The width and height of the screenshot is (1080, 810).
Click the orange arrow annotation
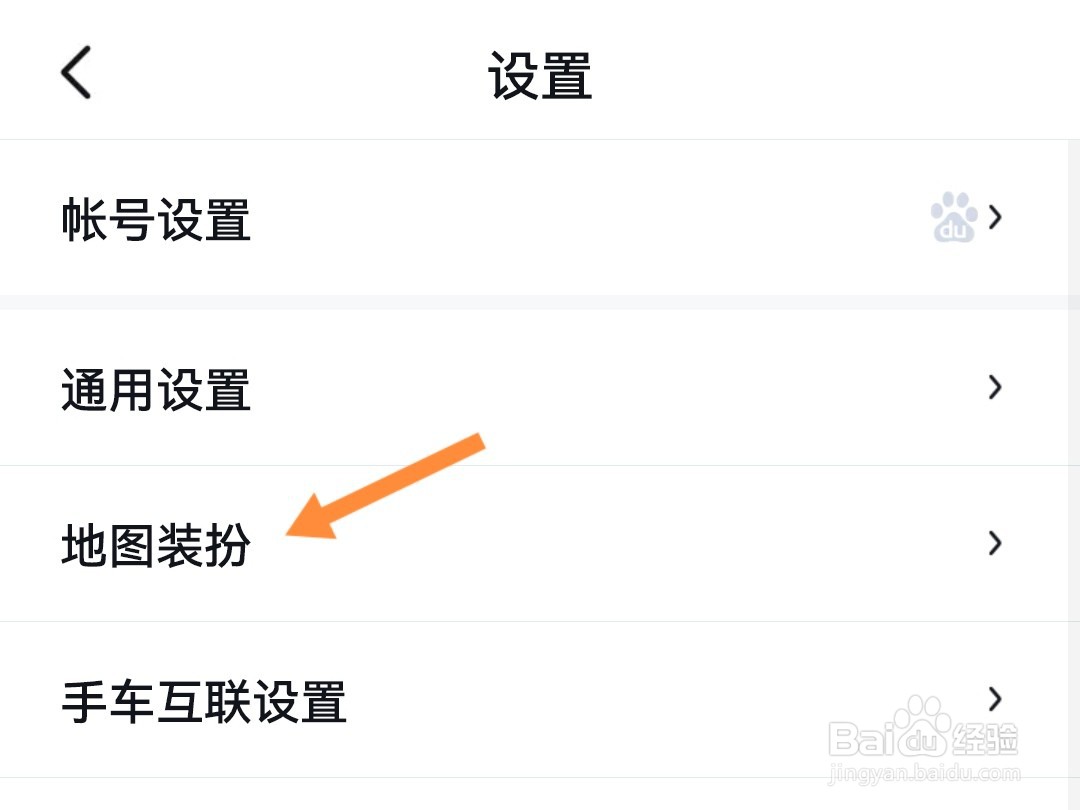[x=386, y=486]
